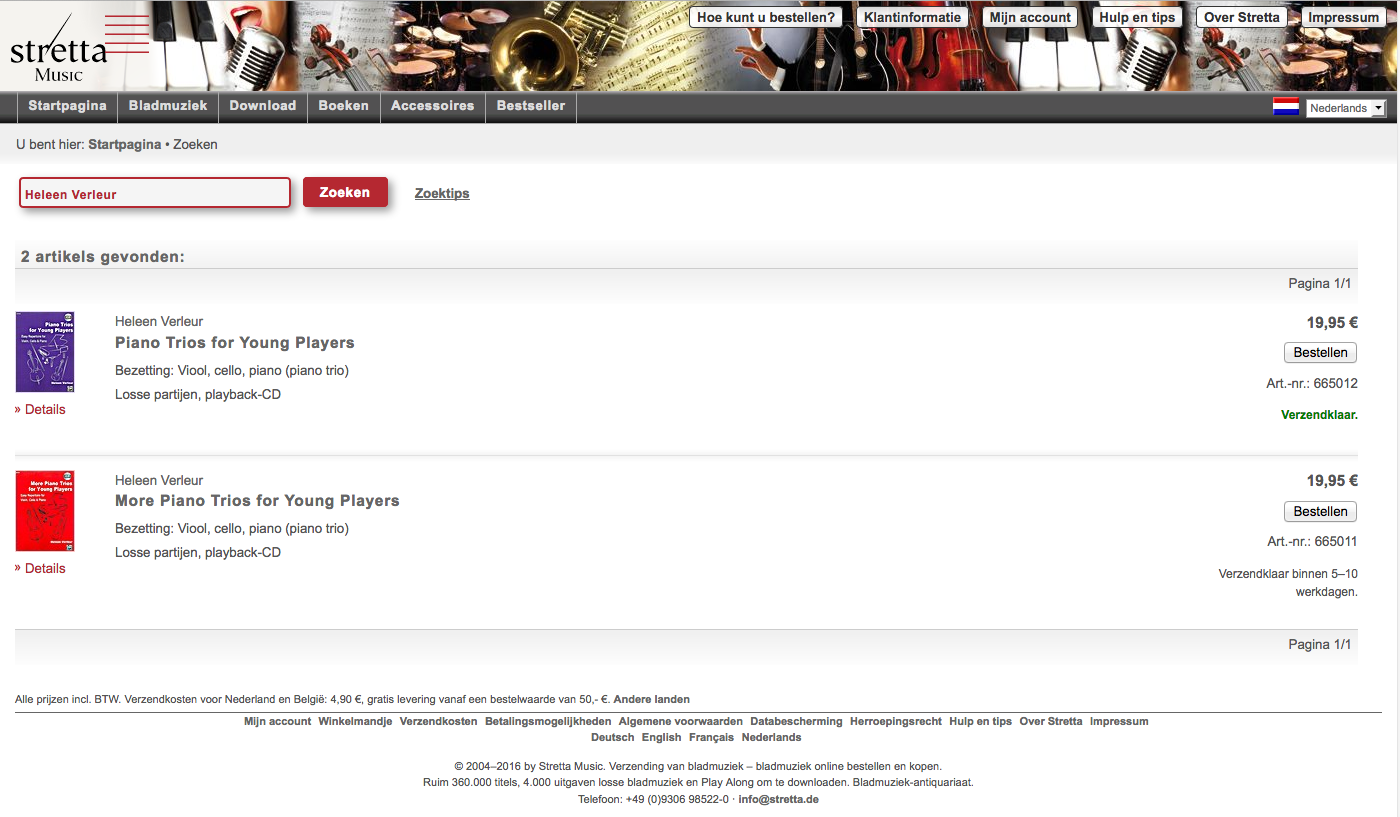Switch language to Deutsch in footer
Viewport: 1400px width, 817px height.
(613, 737)
